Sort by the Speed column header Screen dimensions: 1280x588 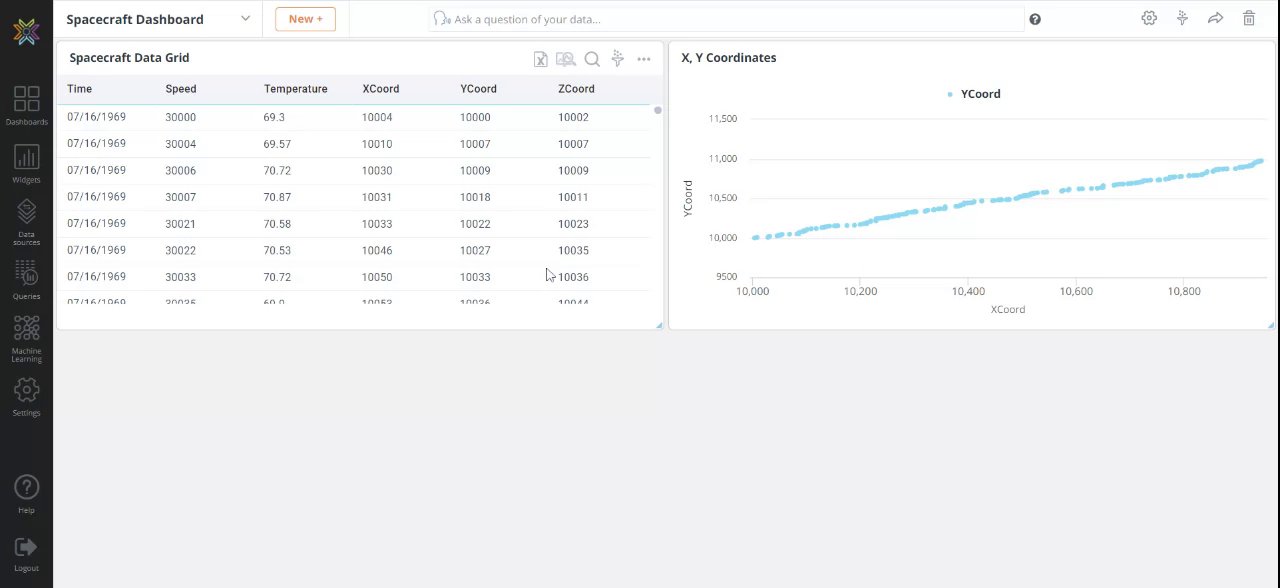[x=181, y=89]
